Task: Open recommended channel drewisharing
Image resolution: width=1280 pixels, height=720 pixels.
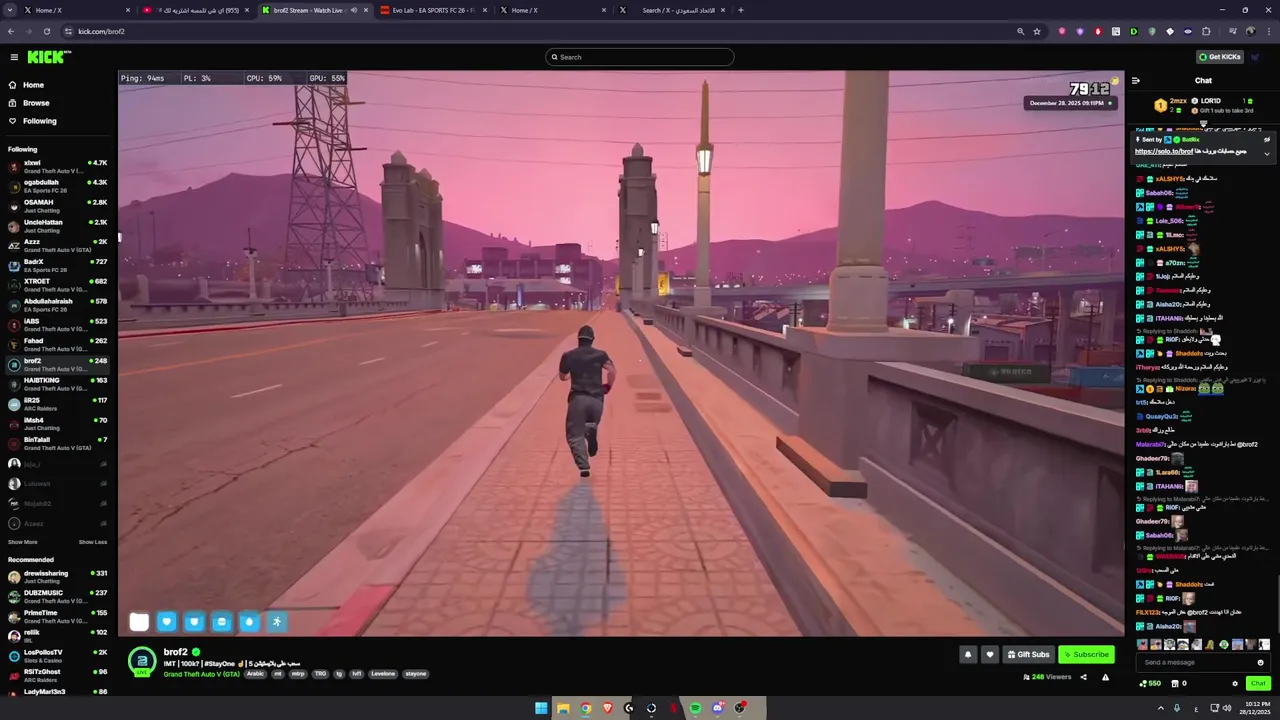Action: pyautogui.click(x=58, y=577)
